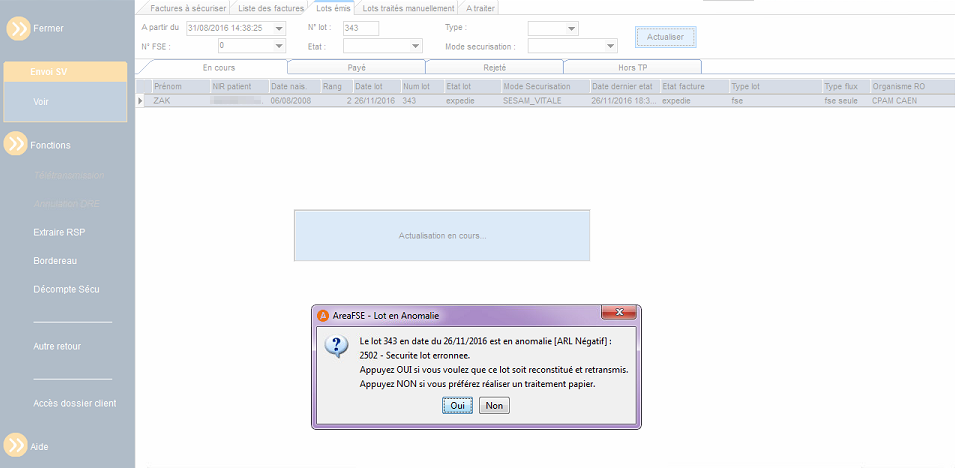Screen dimensions: 955x468
Task: Confirm with the Oui button
Action: pos(457,405)
